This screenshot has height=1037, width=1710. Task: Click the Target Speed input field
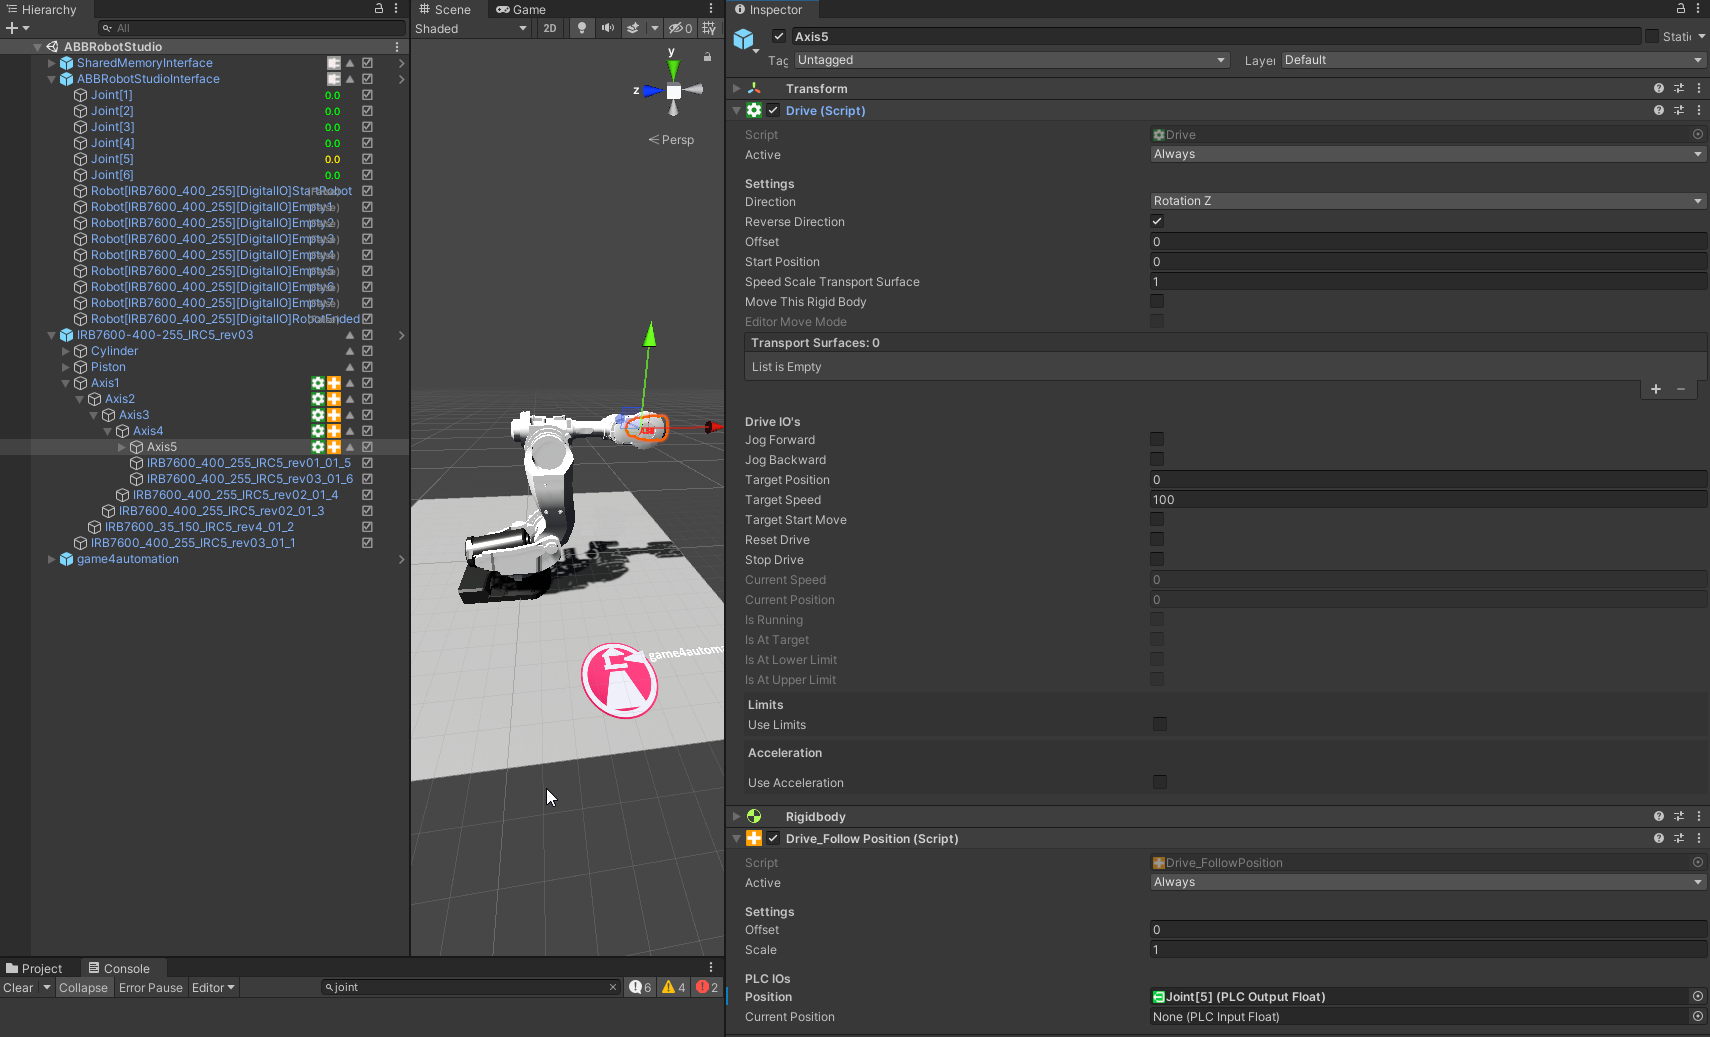pos(1427,500)
